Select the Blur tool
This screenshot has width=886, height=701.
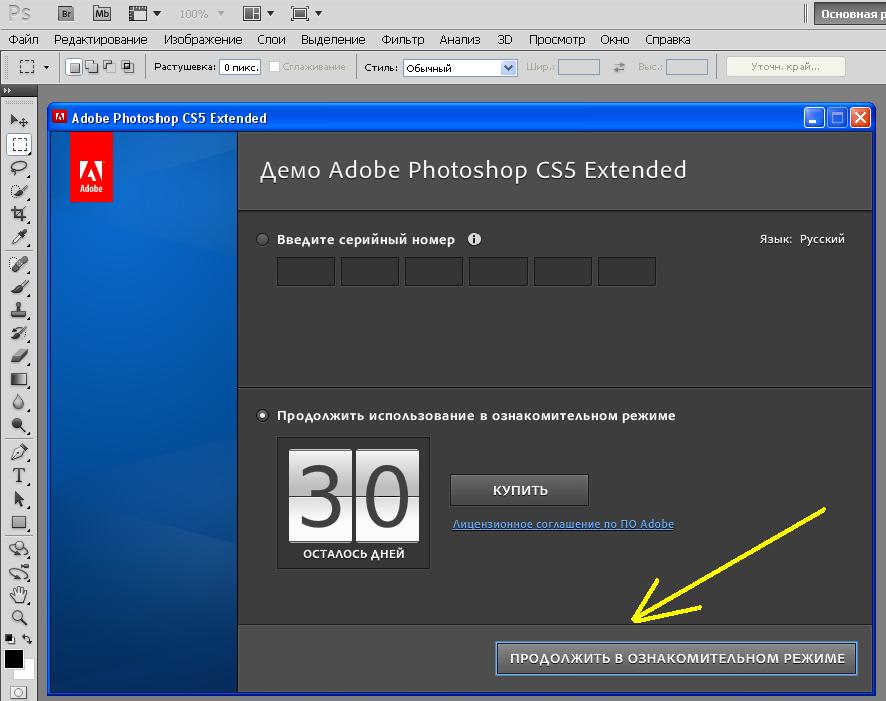click(x=19, y=402)
